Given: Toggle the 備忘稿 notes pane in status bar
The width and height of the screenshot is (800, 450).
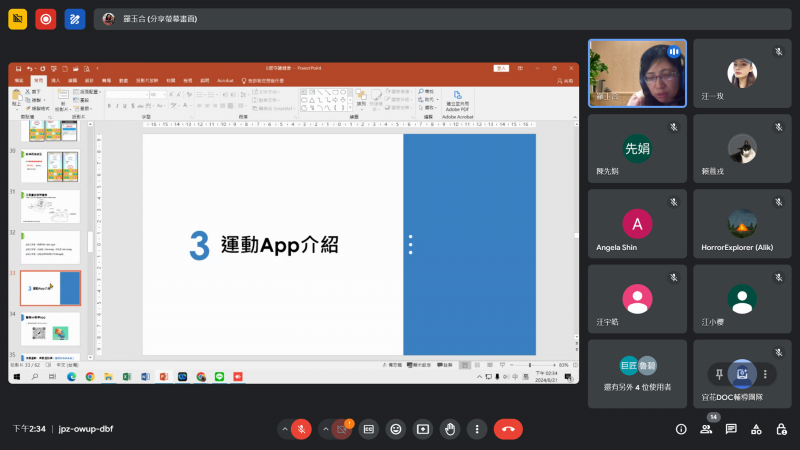Looking at the screenshot, I should pos(392,365).
